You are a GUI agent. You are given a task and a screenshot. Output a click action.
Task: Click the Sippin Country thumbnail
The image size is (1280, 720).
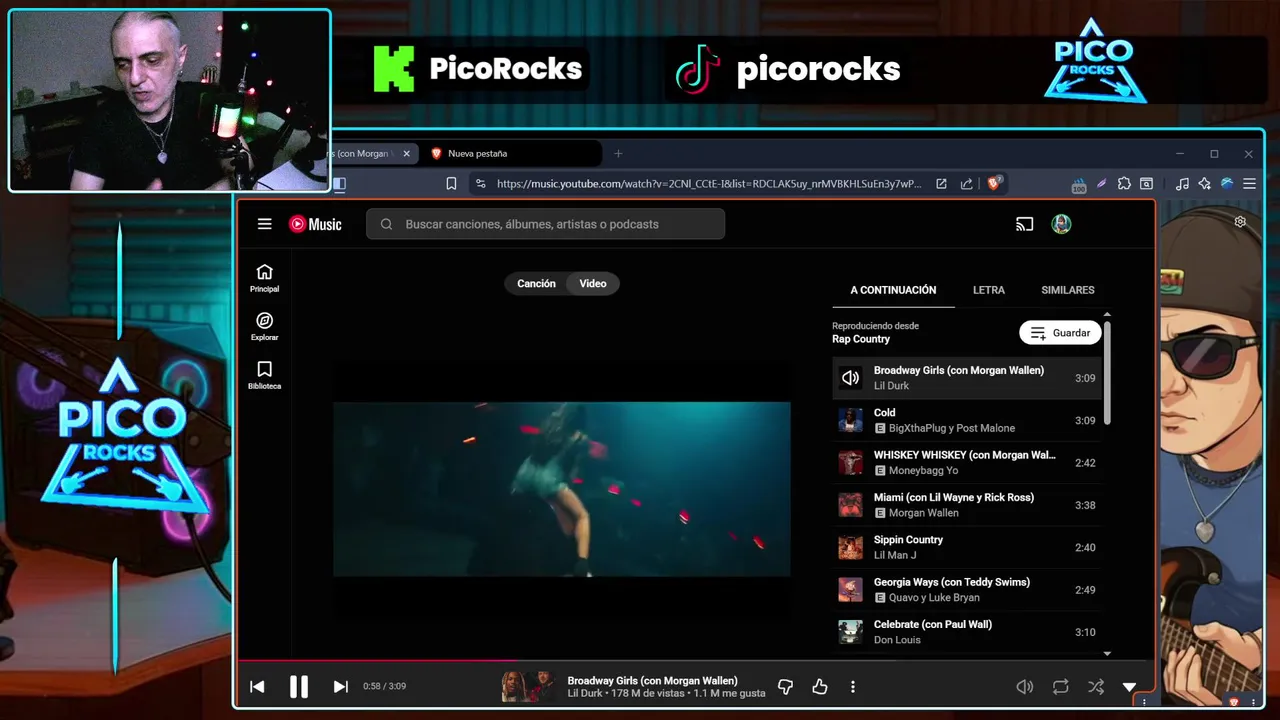point(850,547)
